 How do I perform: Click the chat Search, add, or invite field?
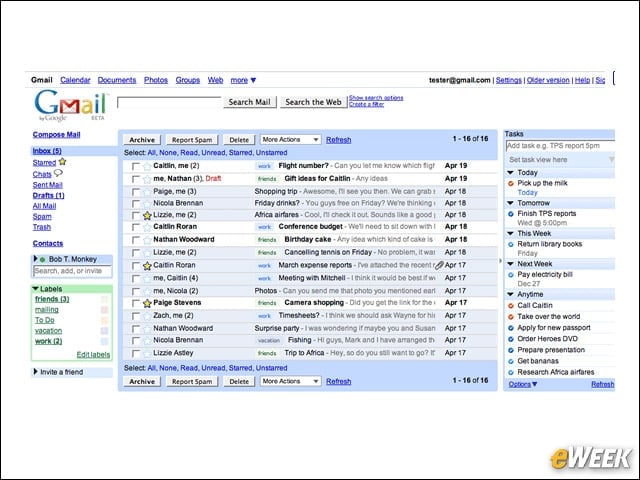click(x=72, y=271)
